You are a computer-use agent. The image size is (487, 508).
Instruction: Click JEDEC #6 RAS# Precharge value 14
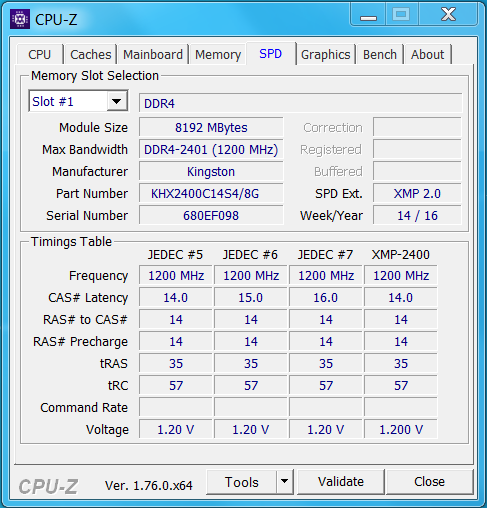(251, 342)
